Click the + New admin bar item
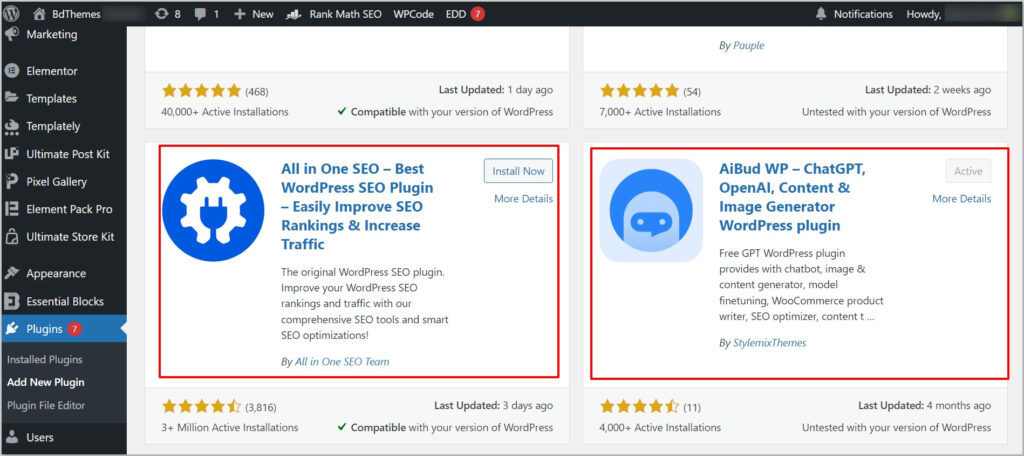 253,14
